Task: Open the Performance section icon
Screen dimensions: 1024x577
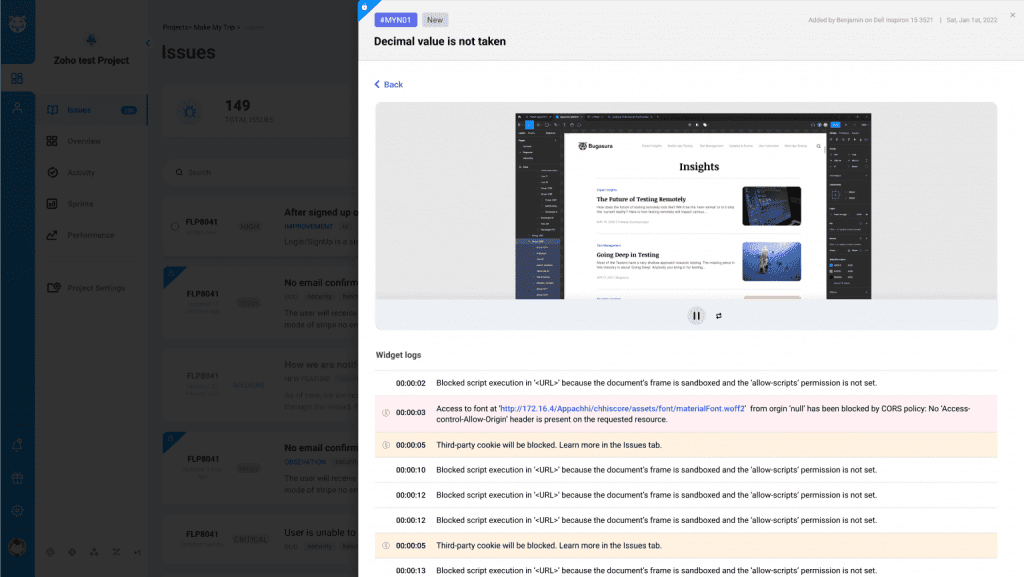Action: point(52,235)
